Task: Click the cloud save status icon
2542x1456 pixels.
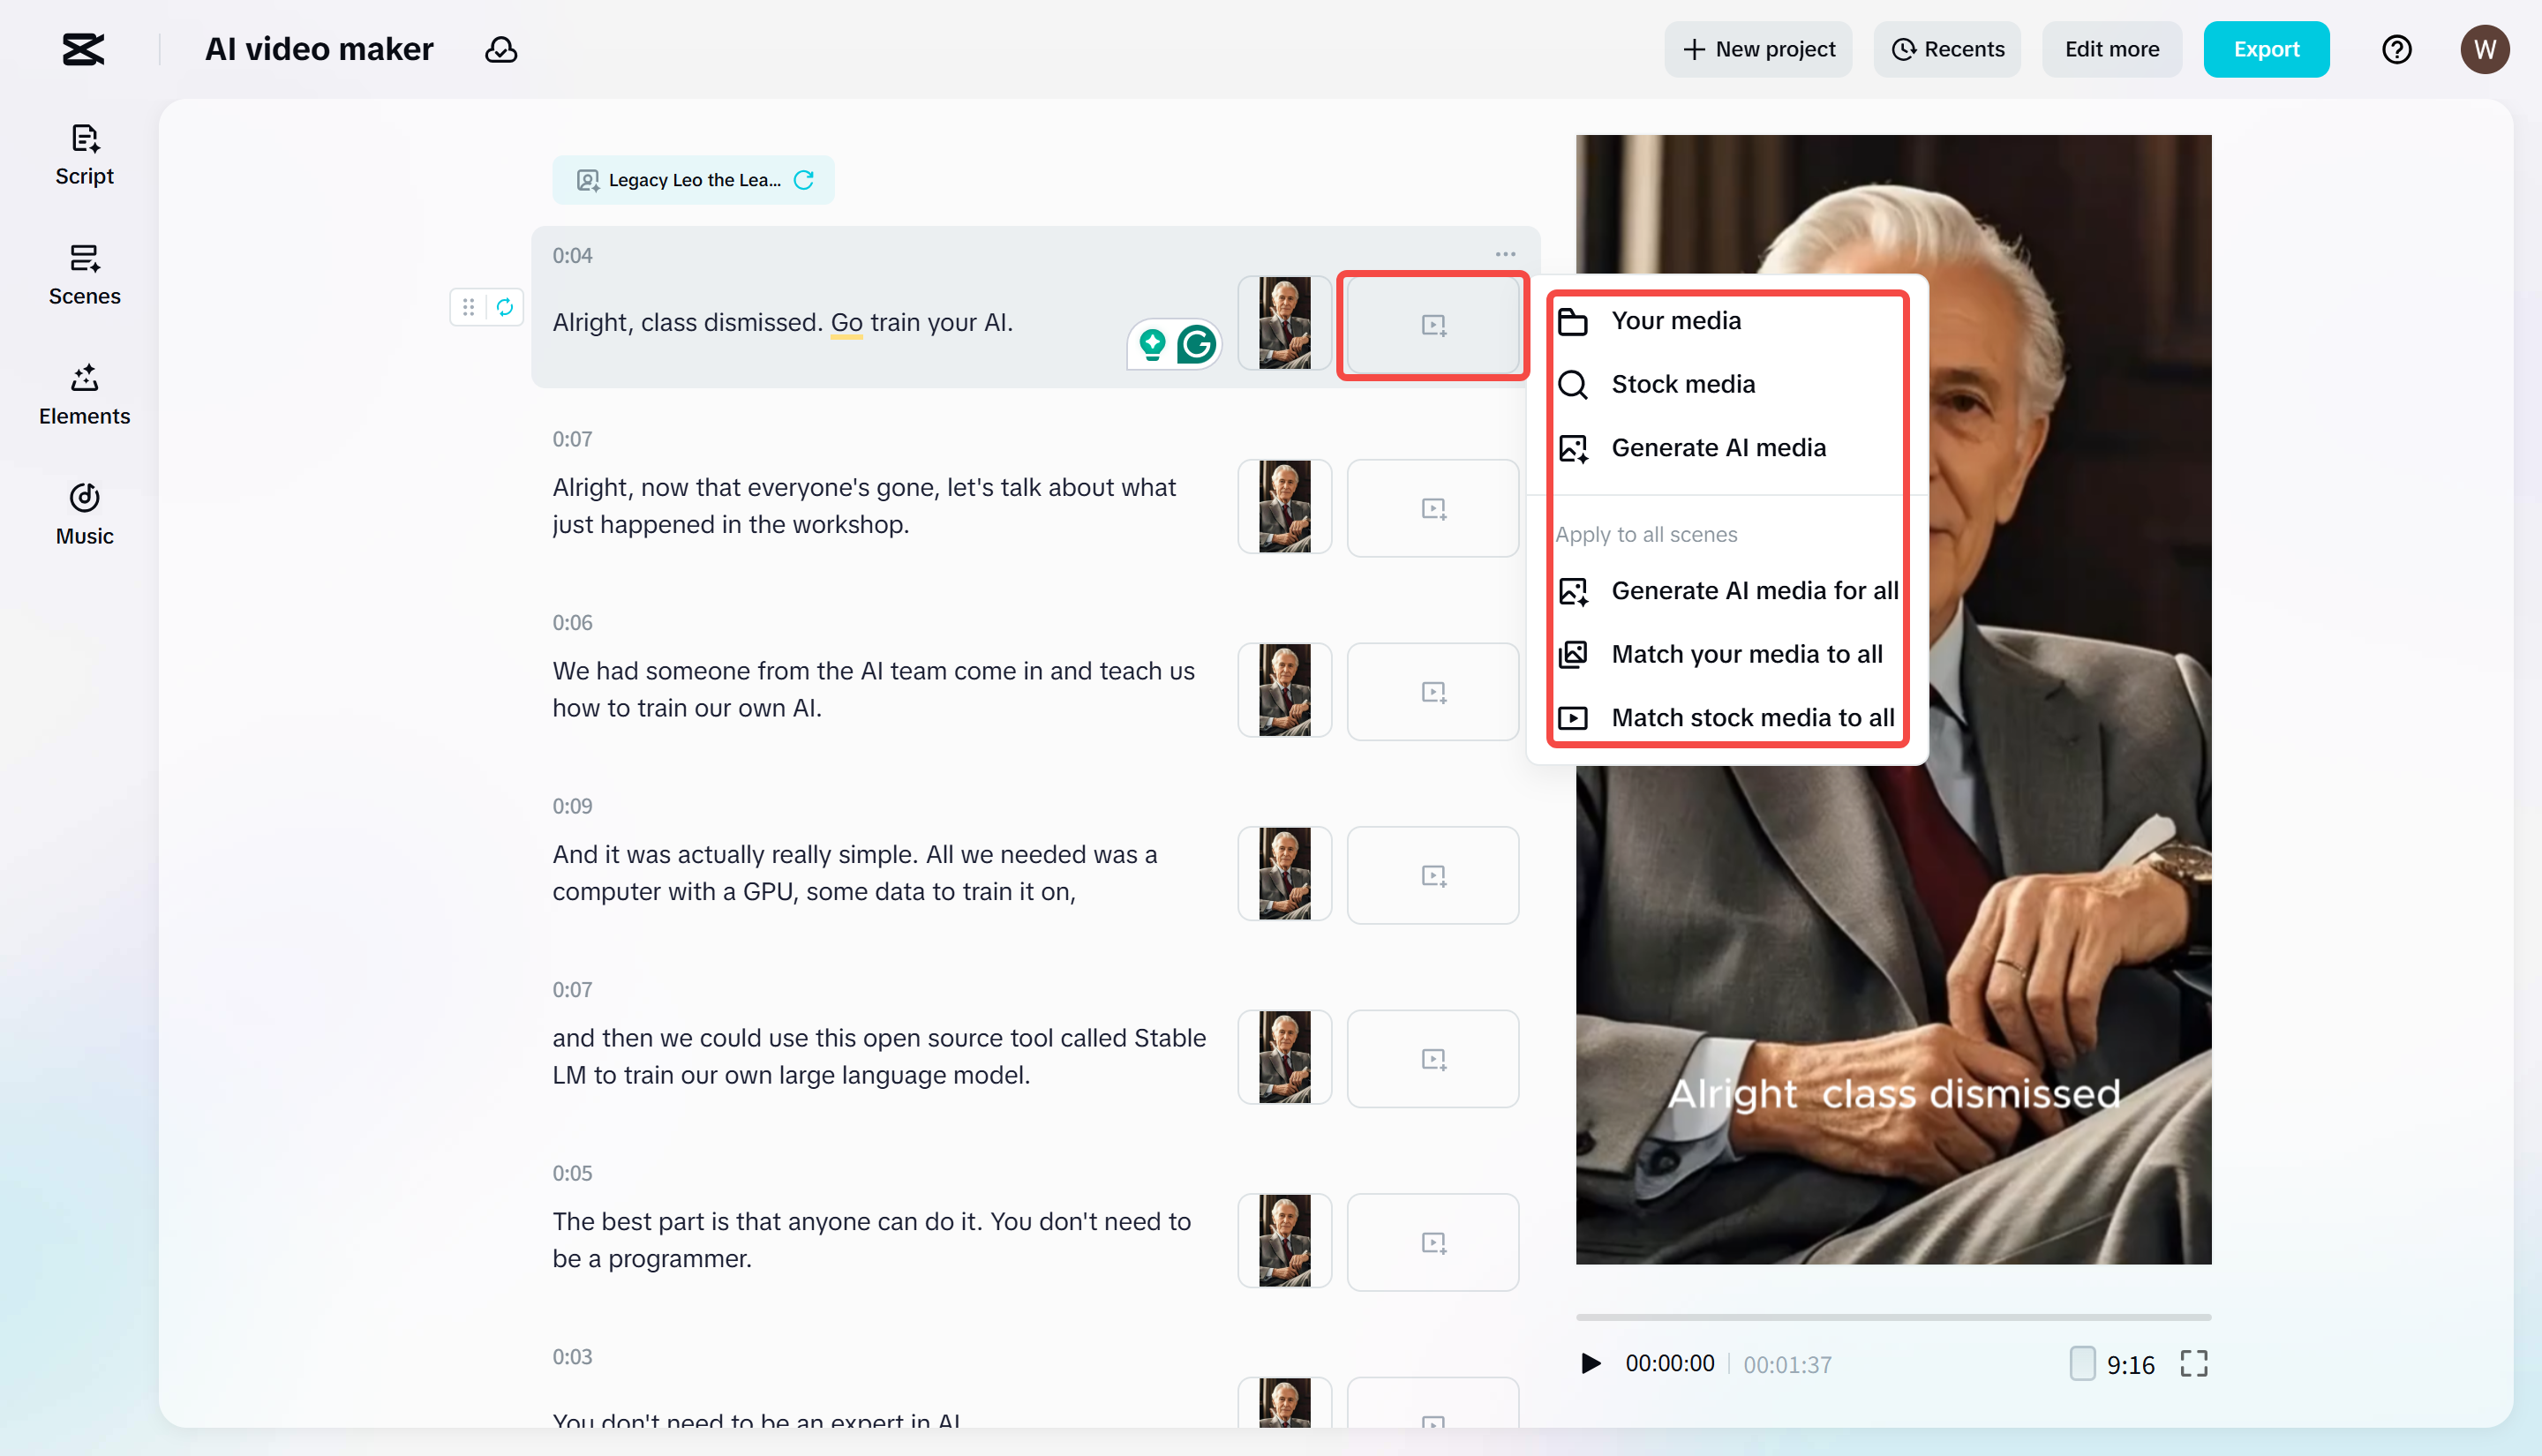Action: click(501, 49)
